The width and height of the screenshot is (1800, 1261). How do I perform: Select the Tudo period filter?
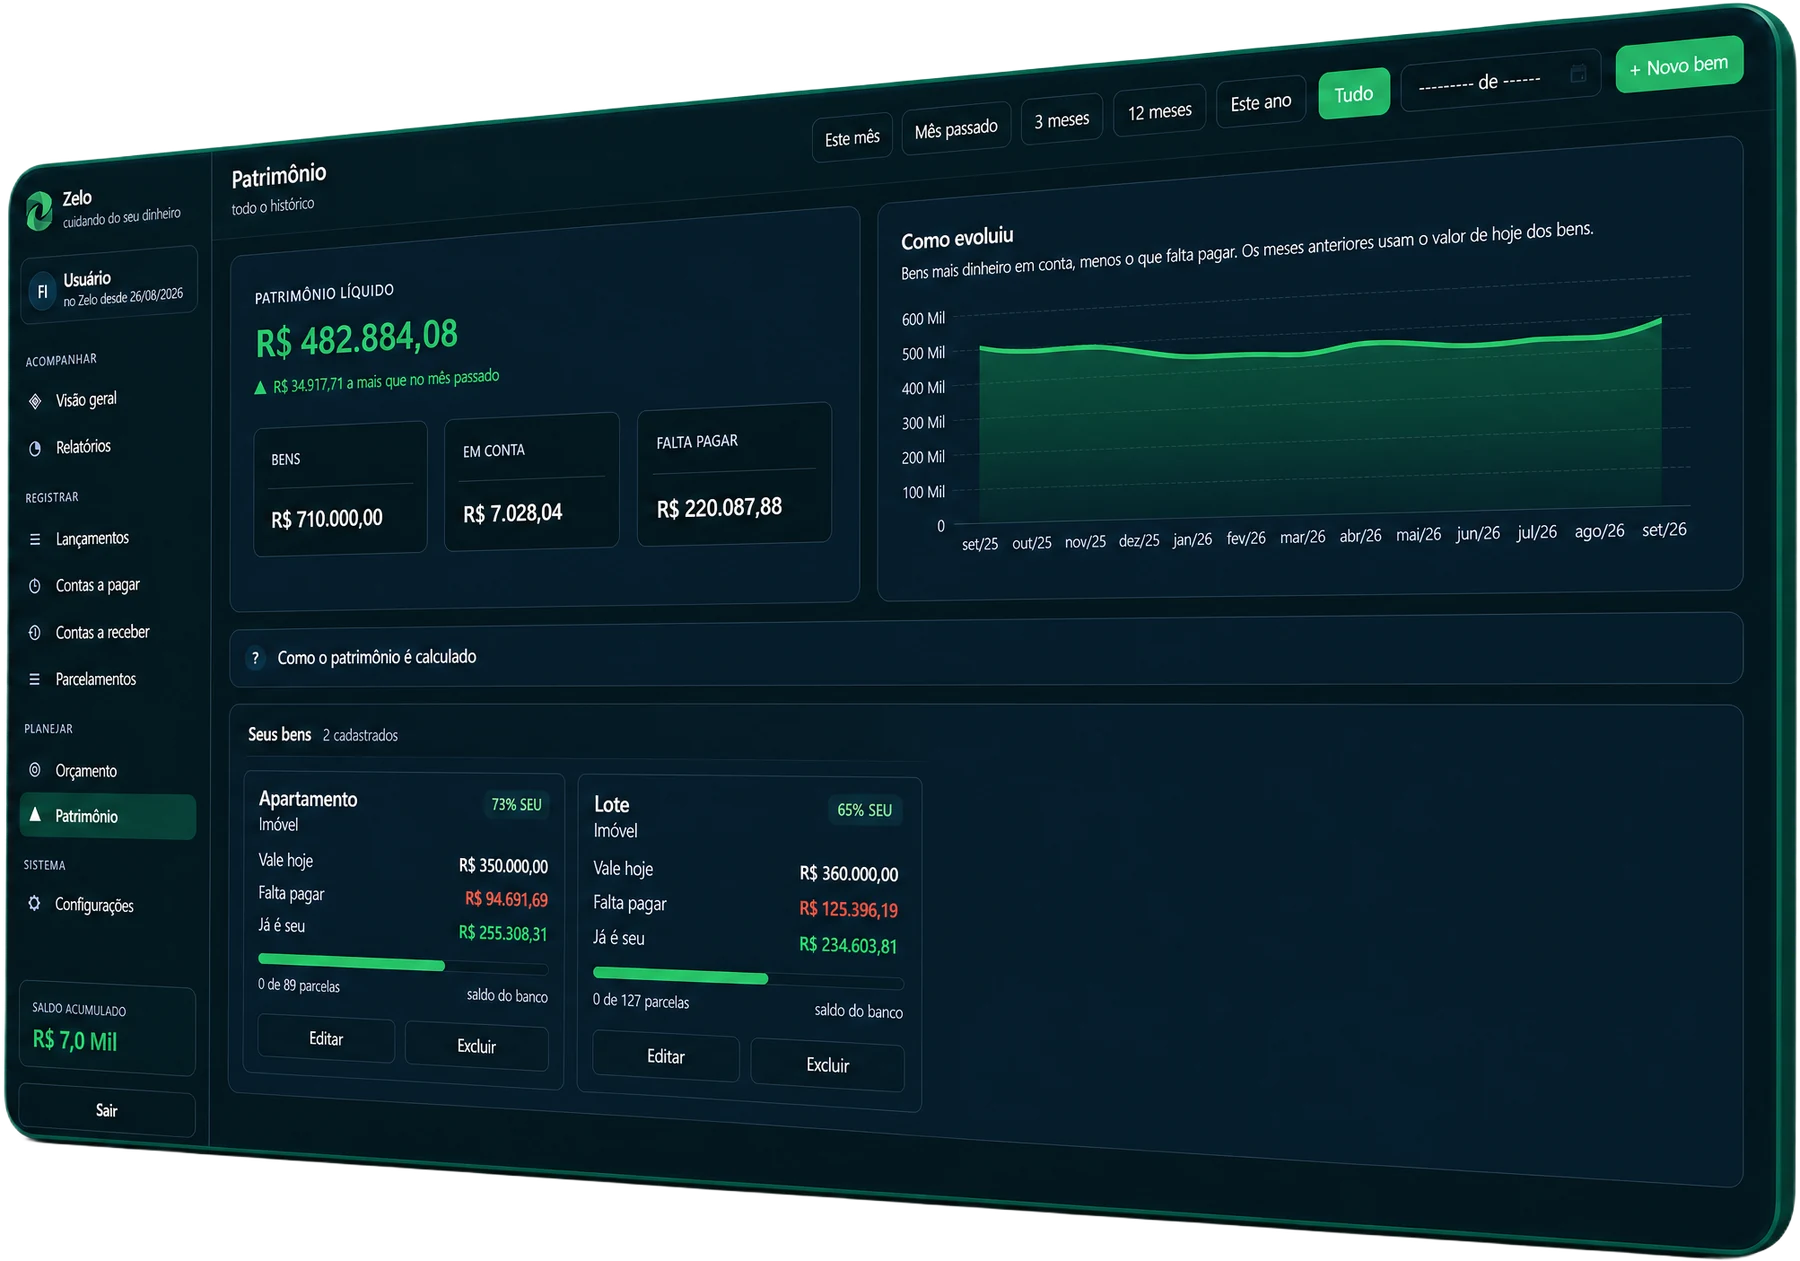click(1354, 94)
